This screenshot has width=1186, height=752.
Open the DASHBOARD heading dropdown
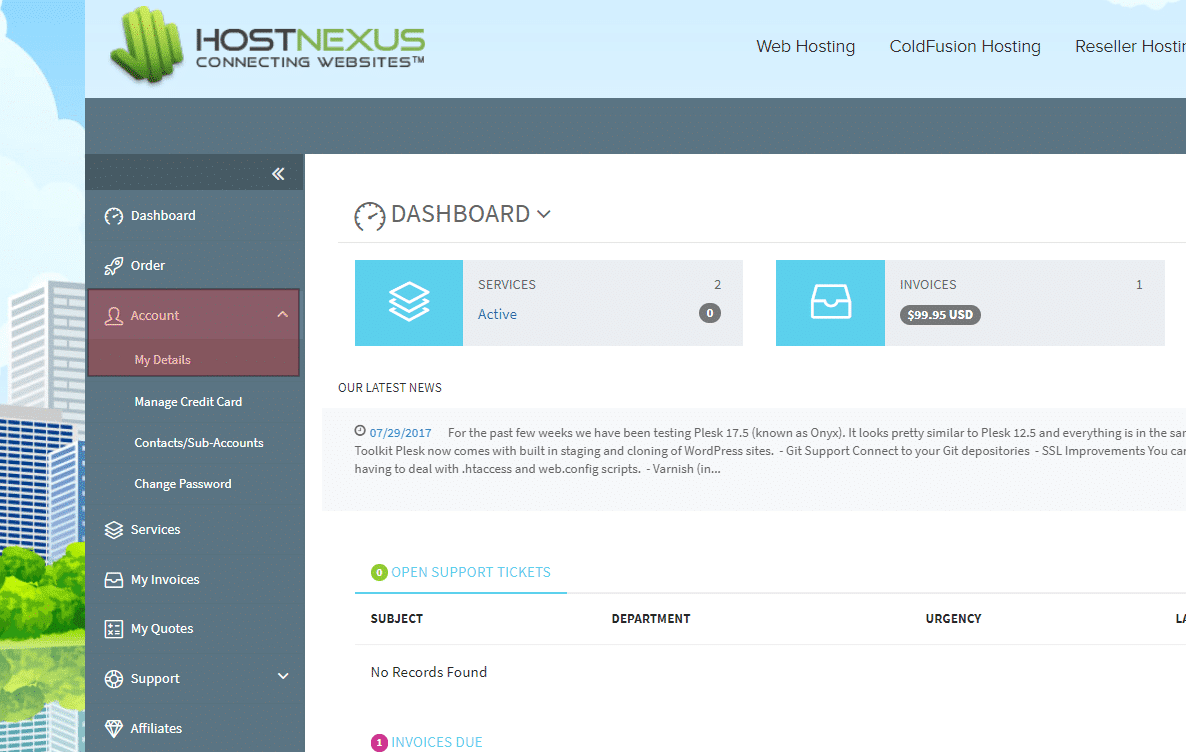544,214
